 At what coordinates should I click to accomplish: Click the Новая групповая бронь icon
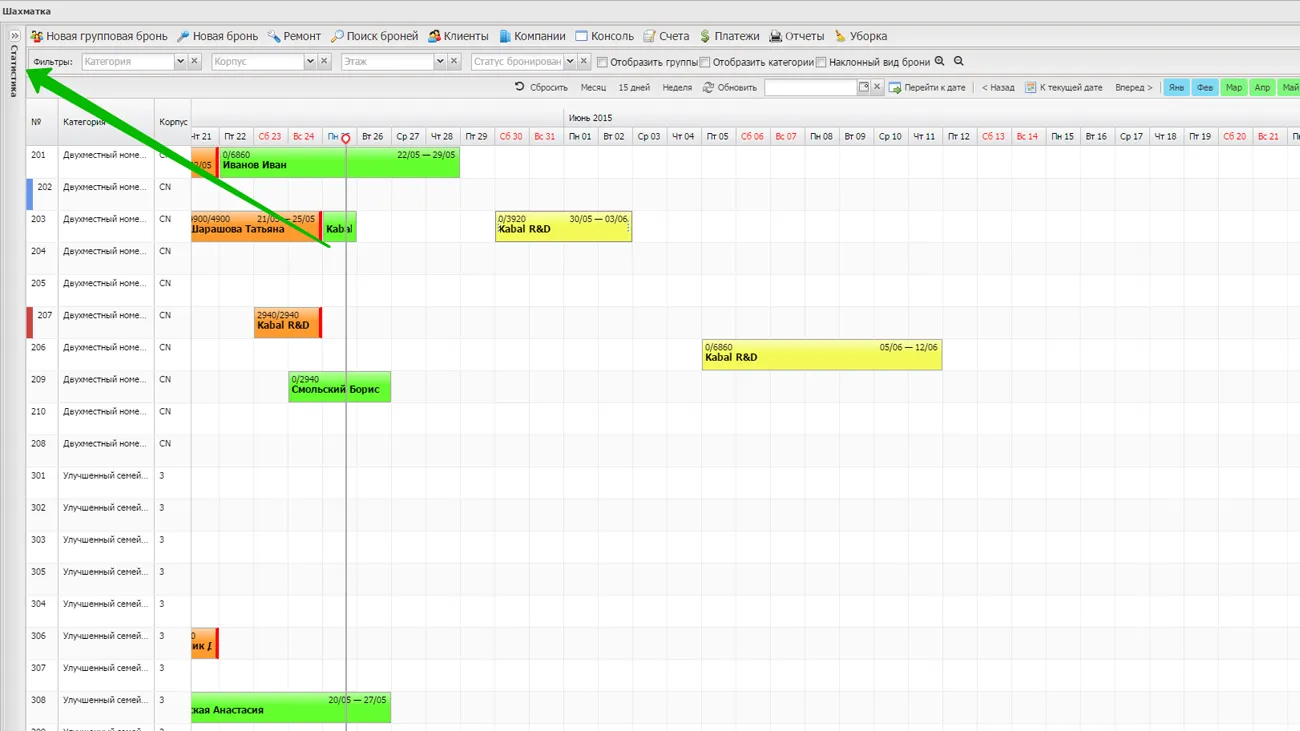(37, 36)
